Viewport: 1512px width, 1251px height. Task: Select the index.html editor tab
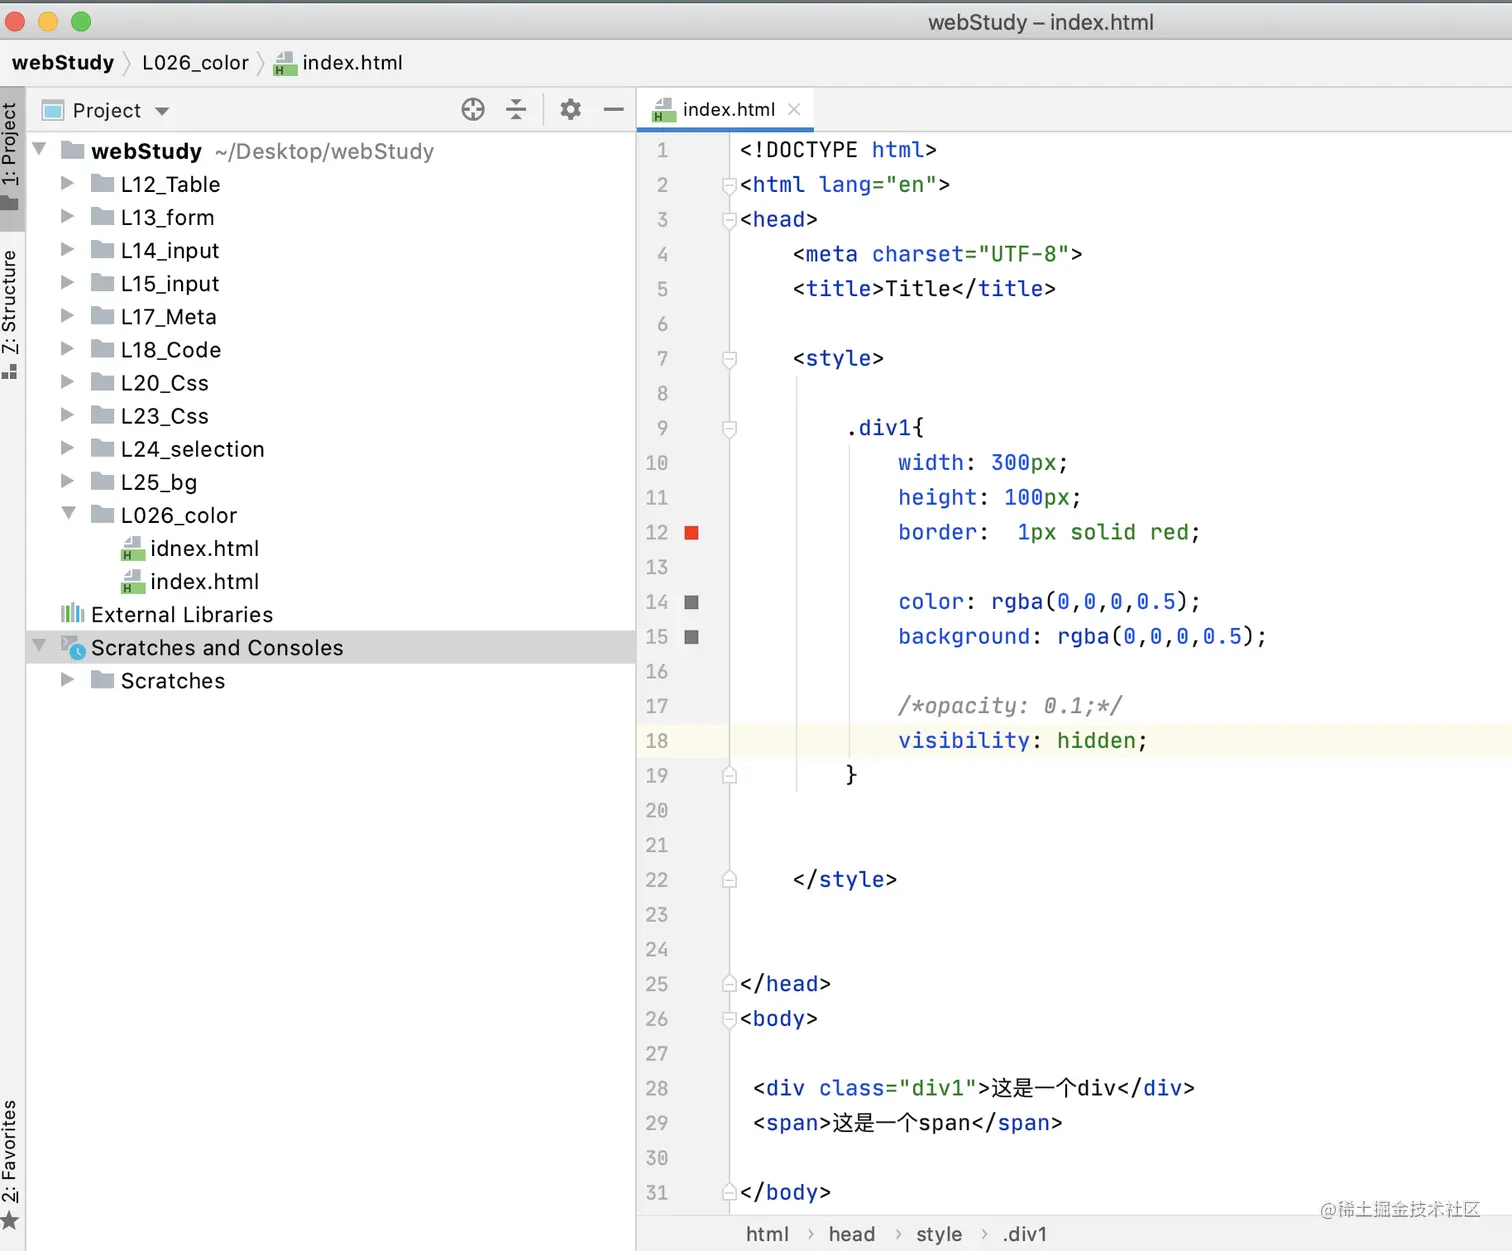click(727, 109)
